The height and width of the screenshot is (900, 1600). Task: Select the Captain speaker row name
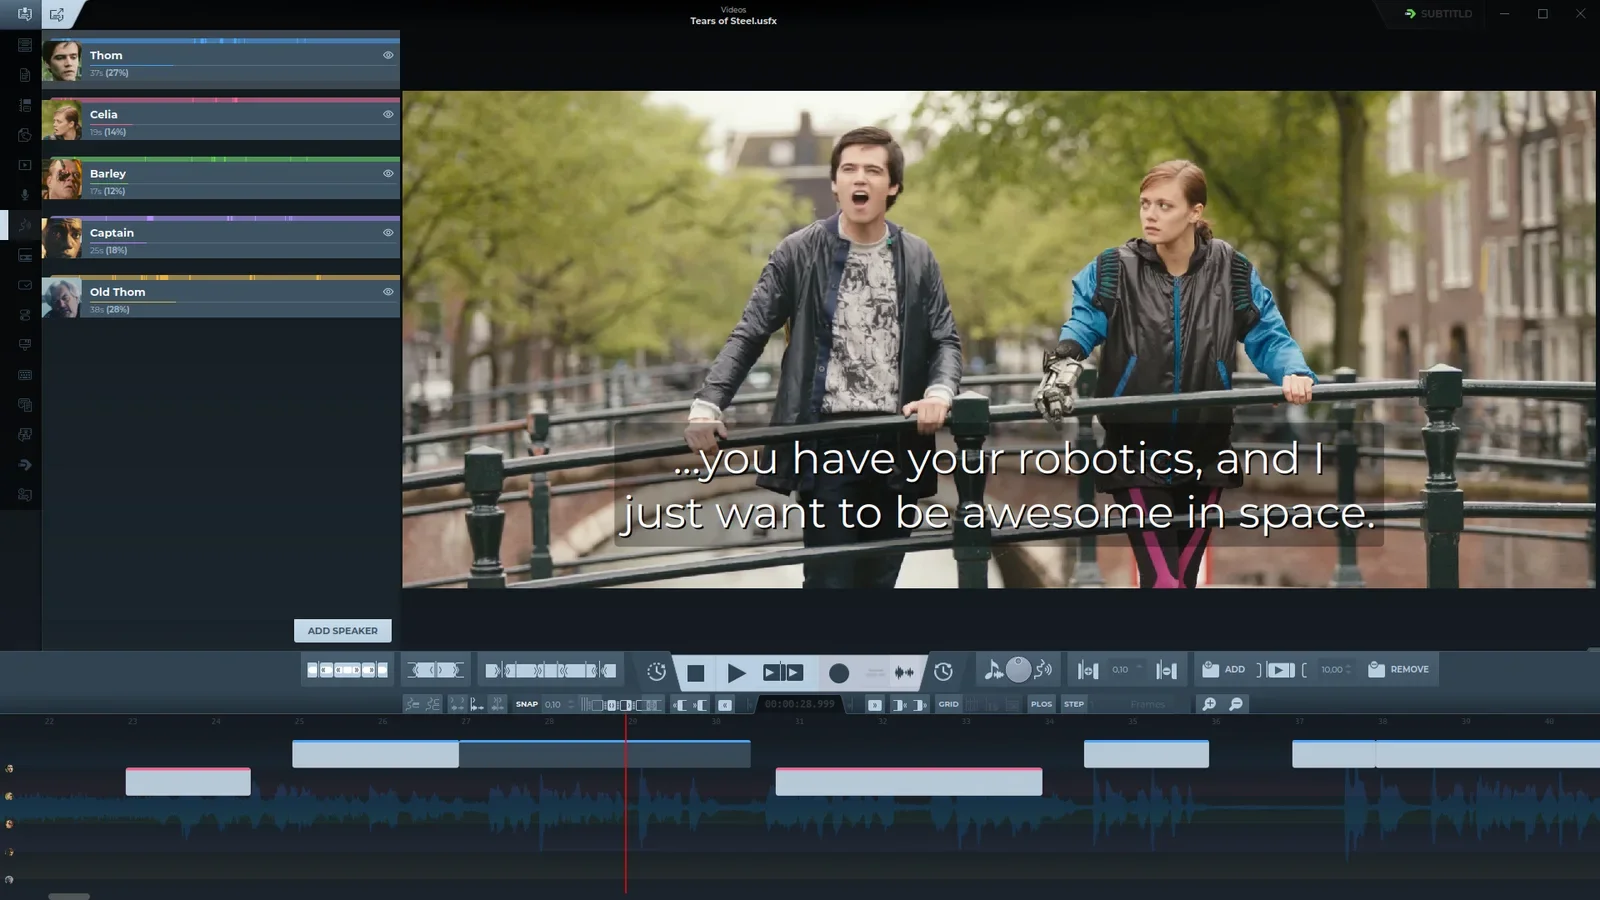click(112, 233)
